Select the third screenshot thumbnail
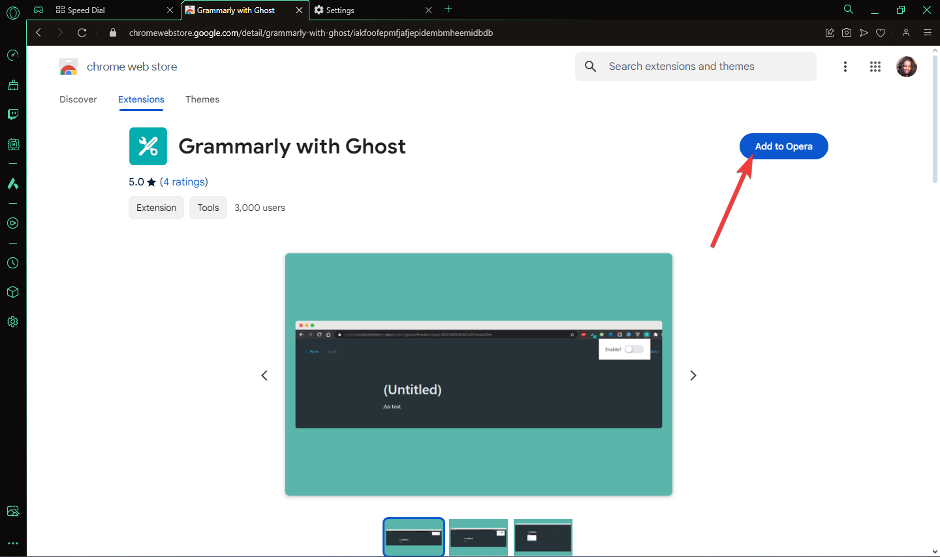 tap(543, 537)
